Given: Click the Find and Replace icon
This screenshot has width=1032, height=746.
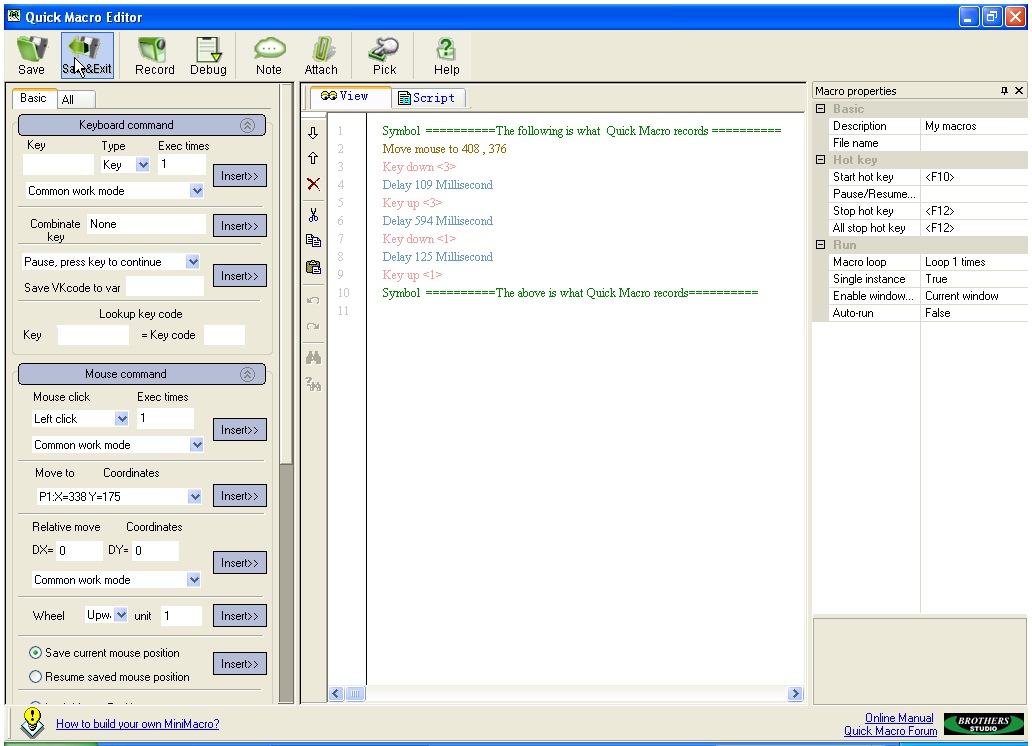Looking at the screenshot, I should (x=313, y=384).
